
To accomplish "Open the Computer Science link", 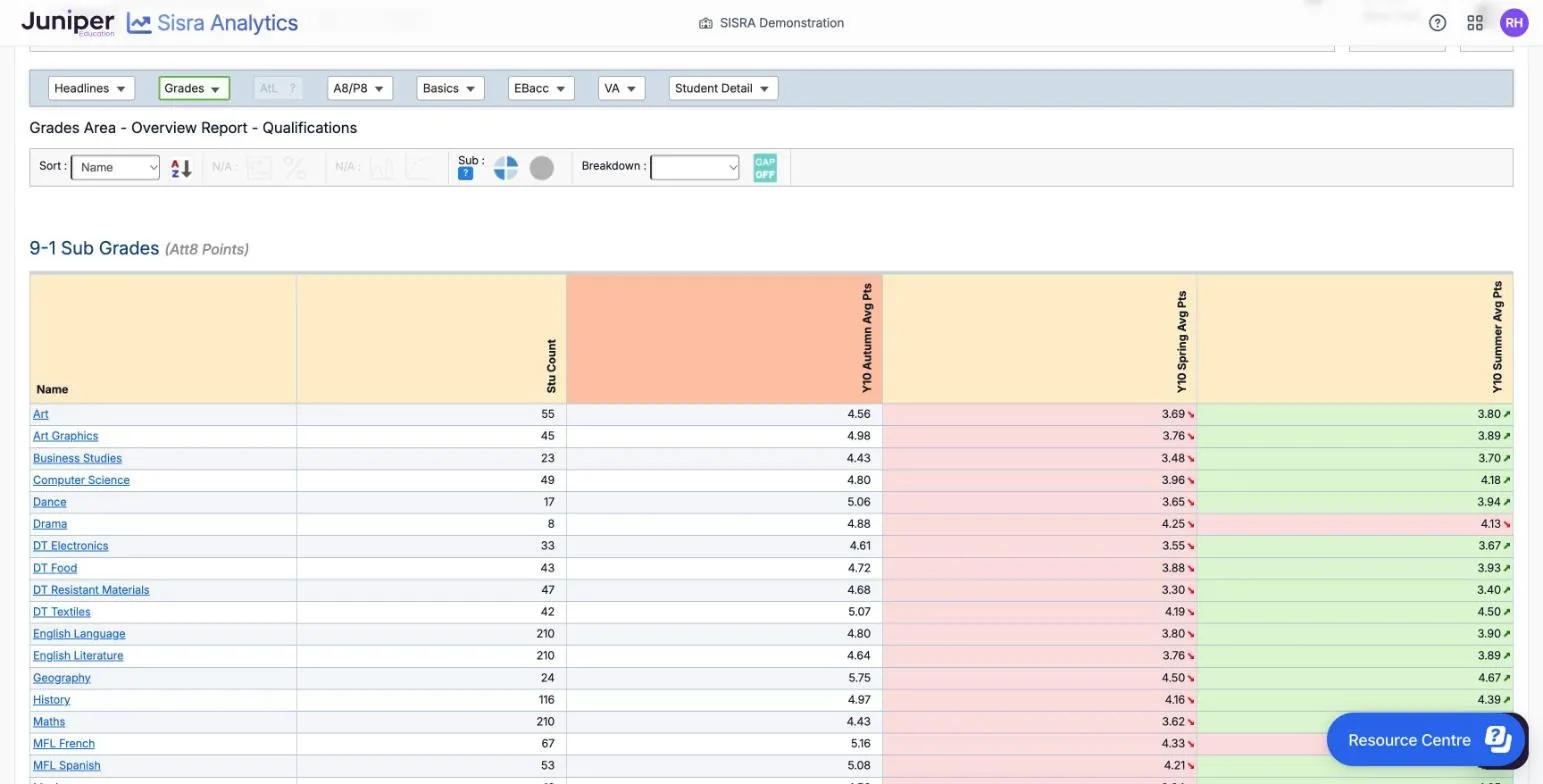I will (81, 480).
